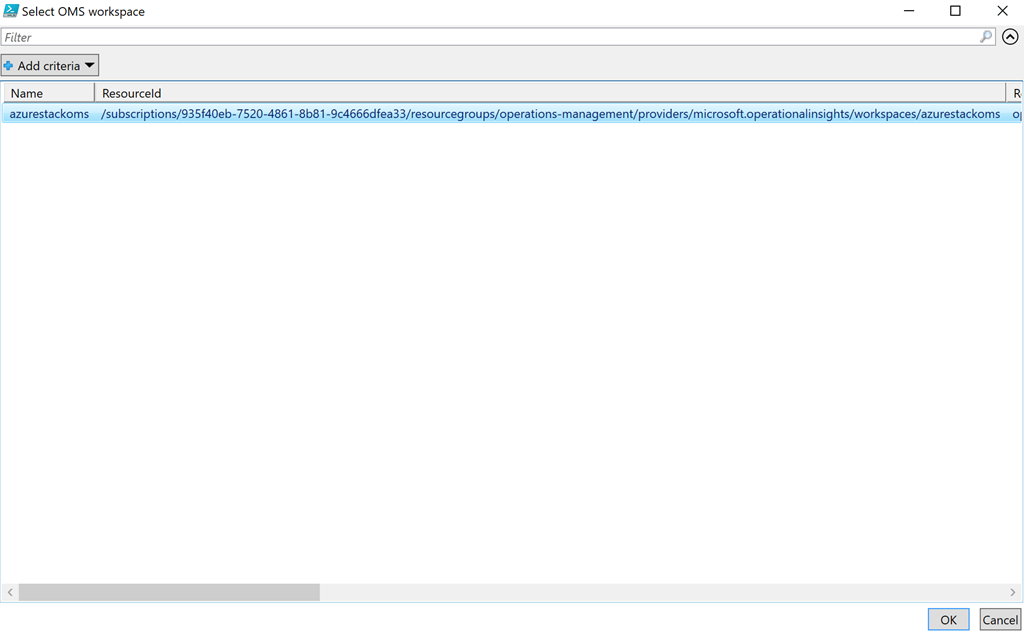Minimize the Select OMS workspace window

pyautogui.click(x=909, y=11)
